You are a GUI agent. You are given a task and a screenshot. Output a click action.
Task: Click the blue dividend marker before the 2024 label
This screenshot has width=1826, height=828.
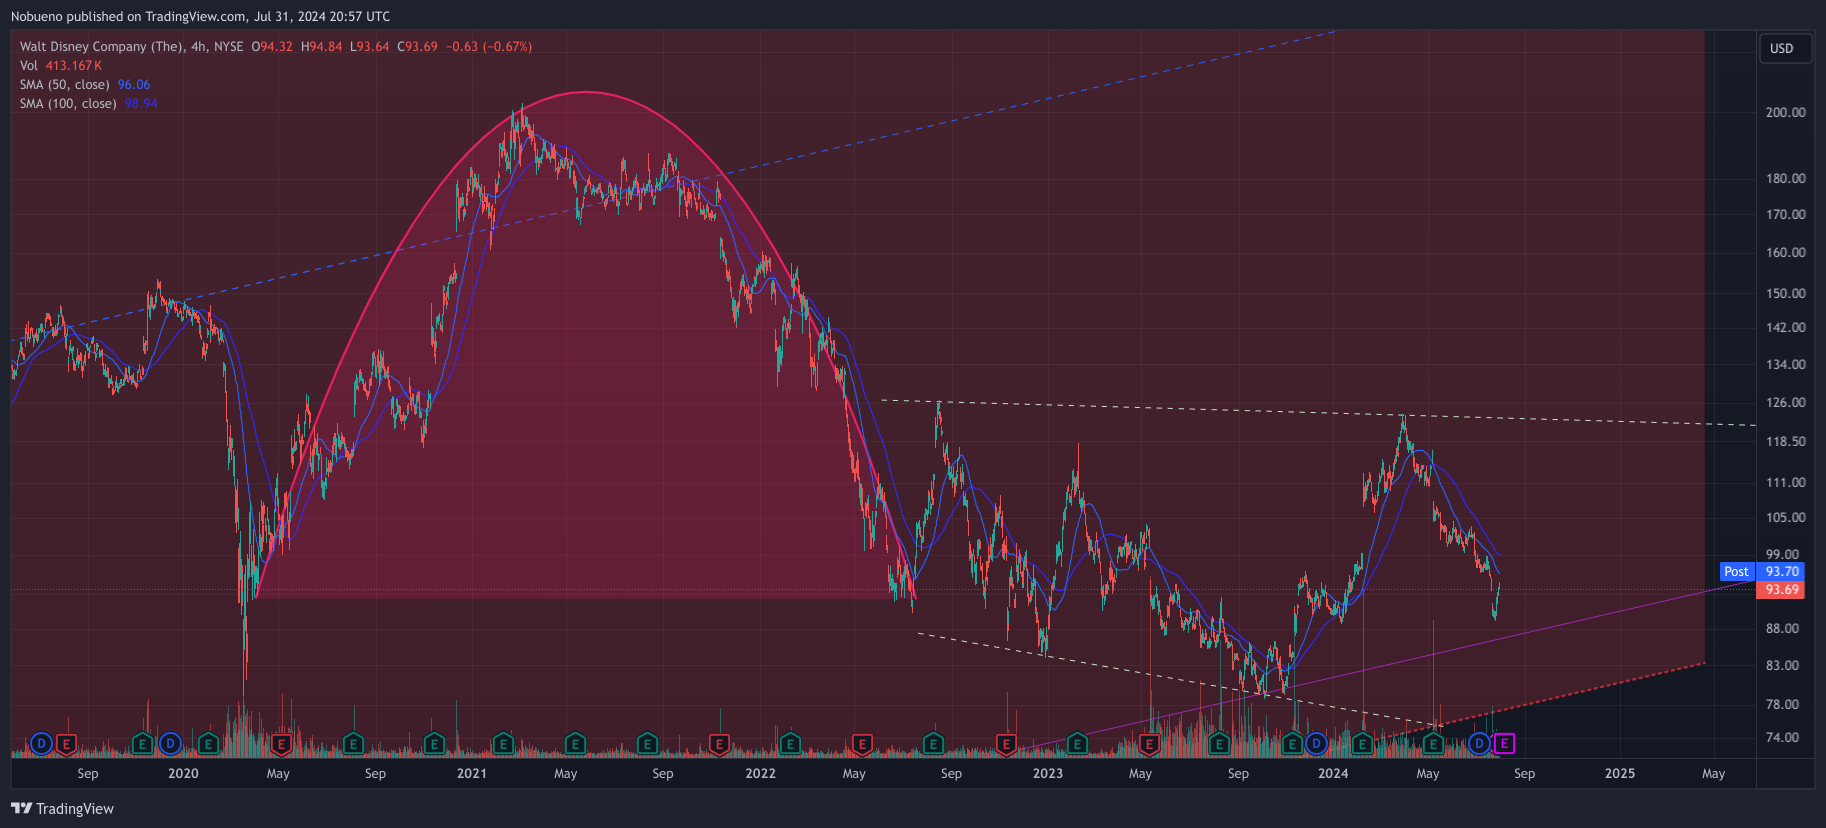pos(1316,743)
